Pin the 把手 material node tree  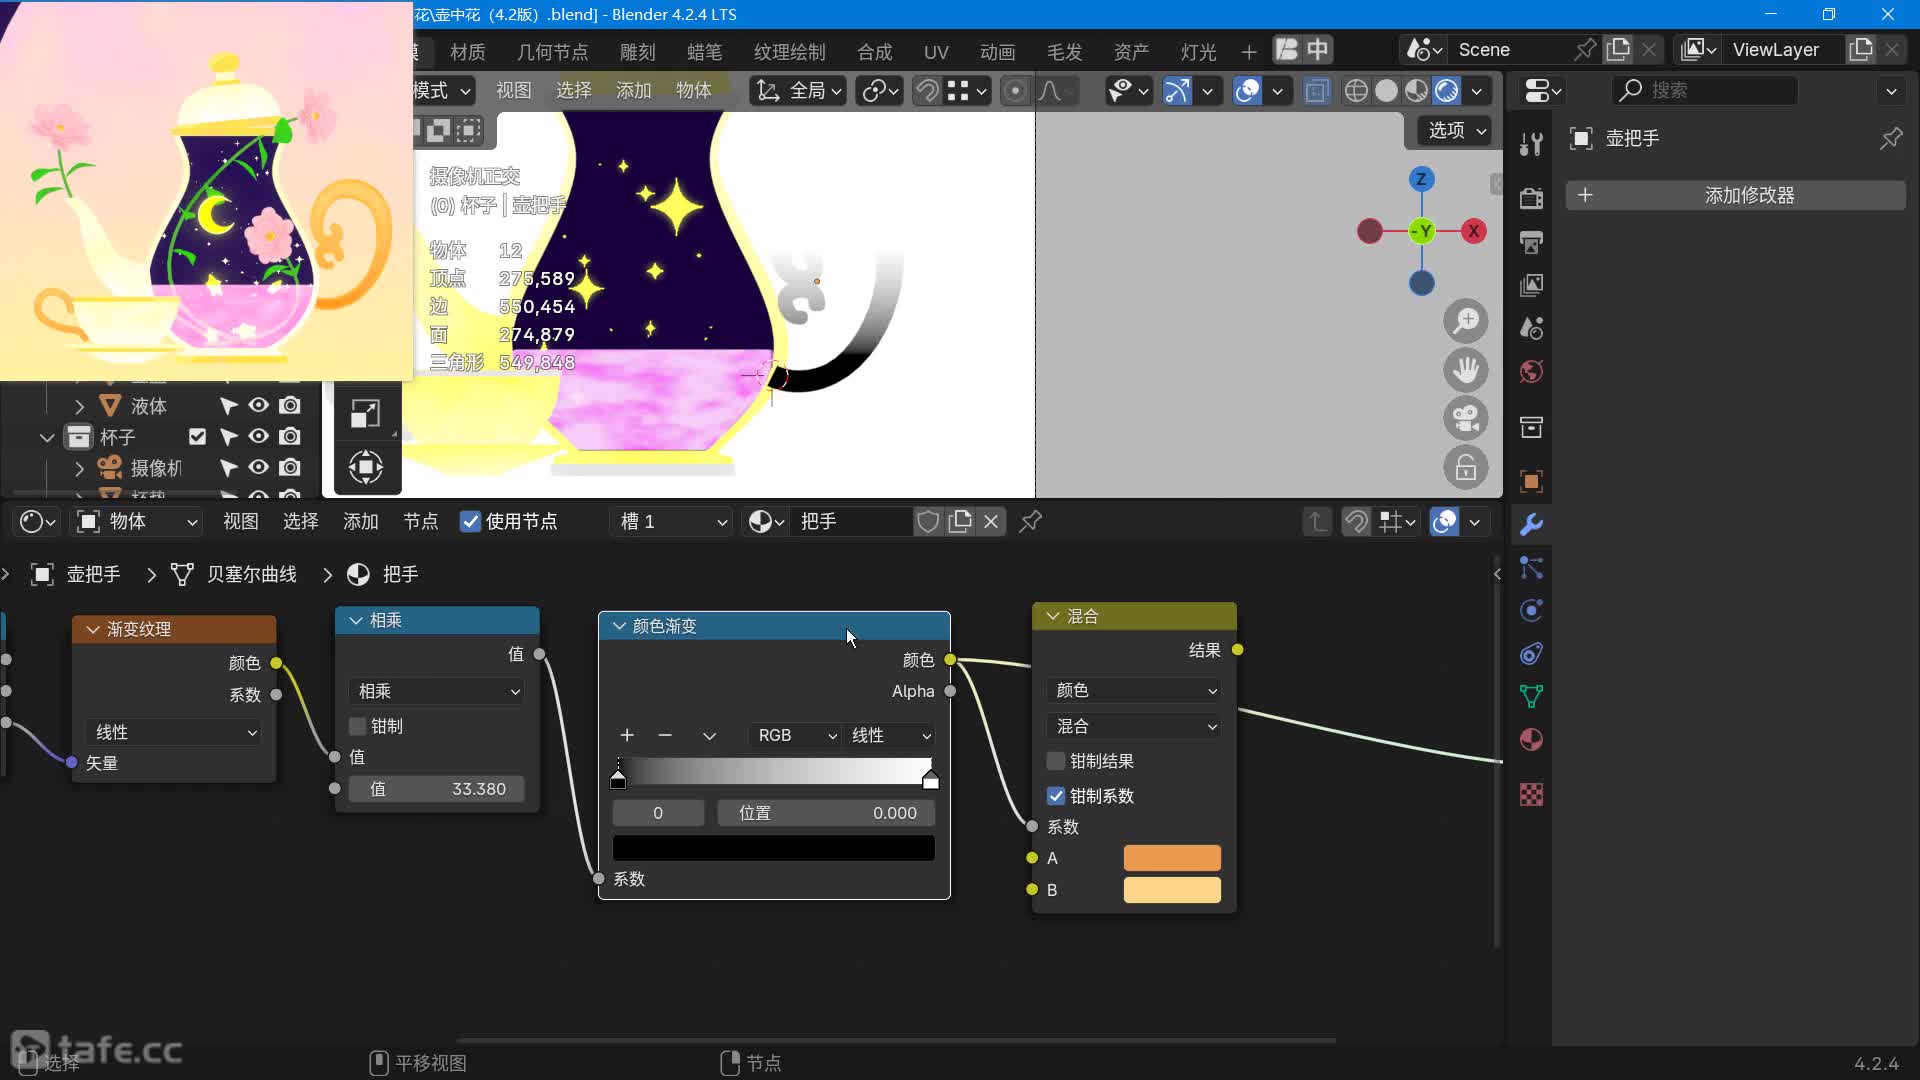pos(1030,521)
